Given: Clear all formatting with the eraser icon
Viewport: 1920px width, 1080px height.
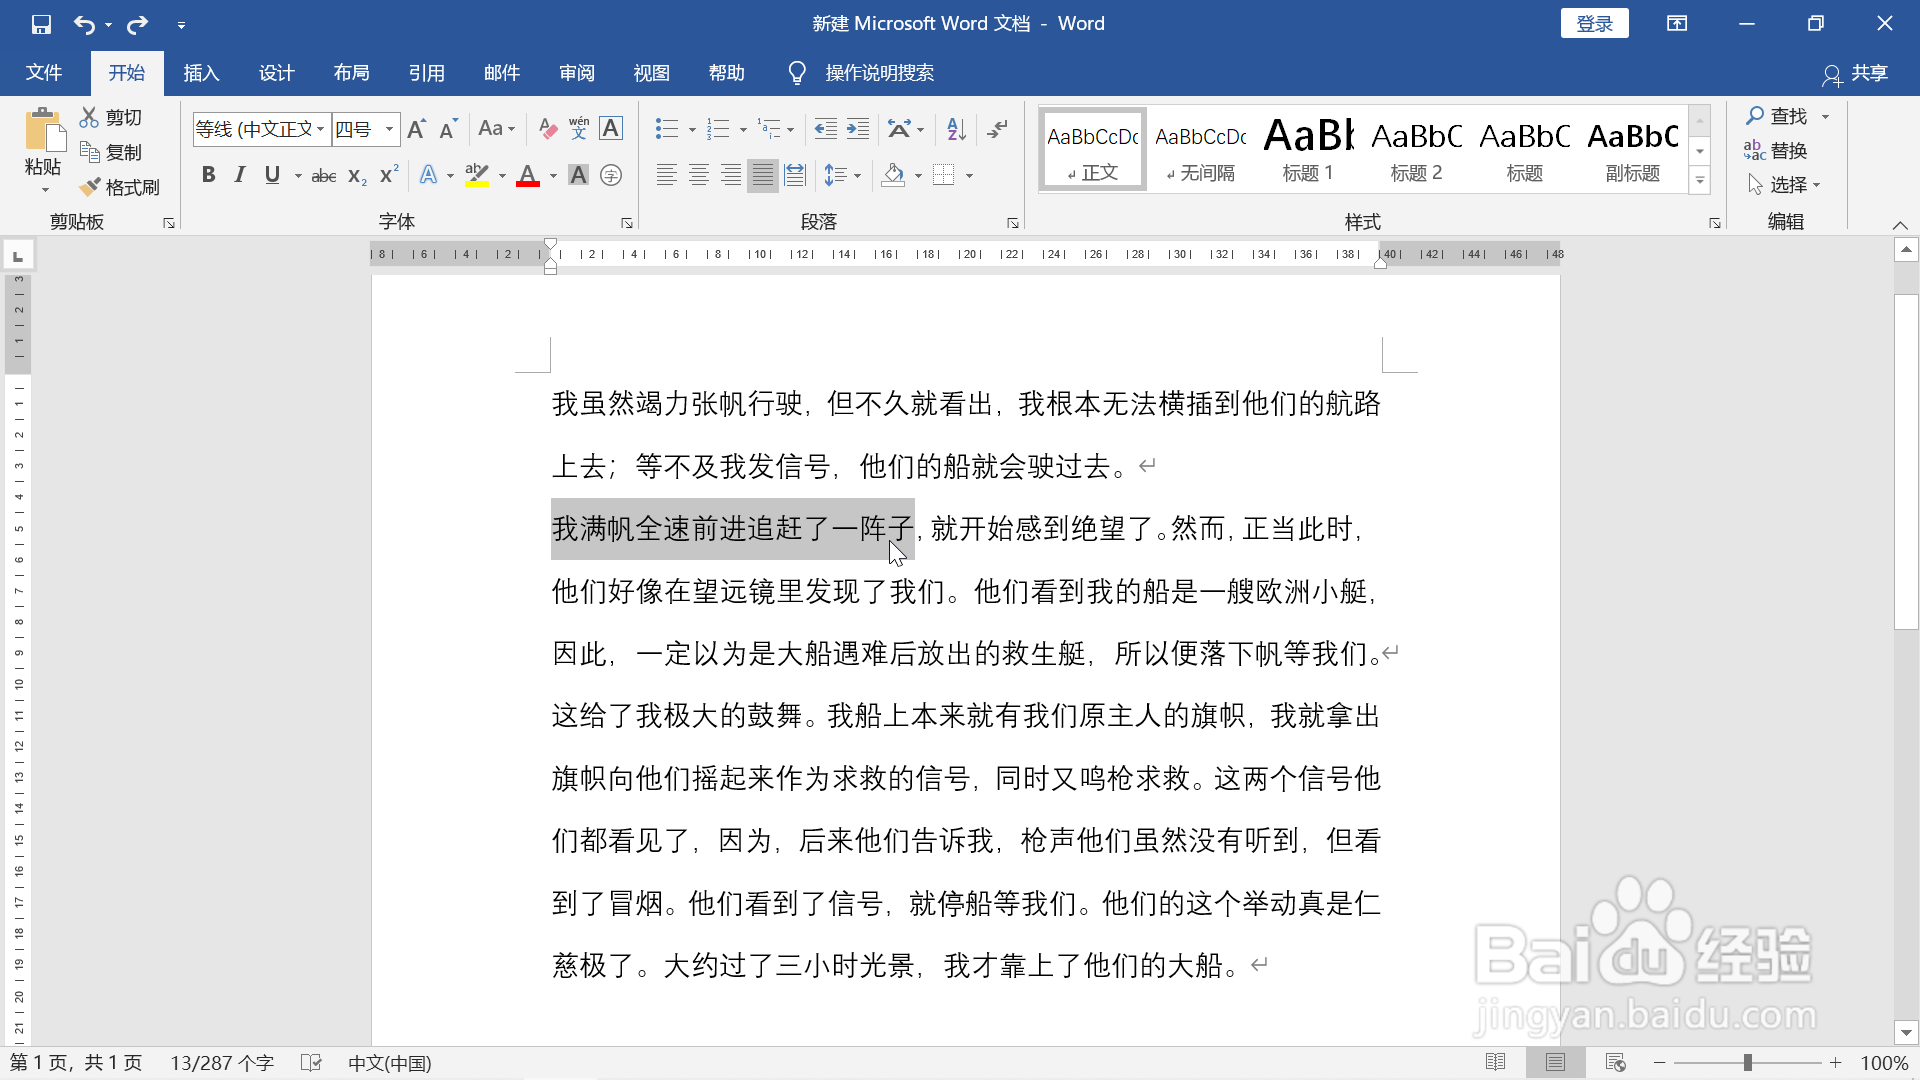Looking at the screenshot, I should (x=546, y=128).
